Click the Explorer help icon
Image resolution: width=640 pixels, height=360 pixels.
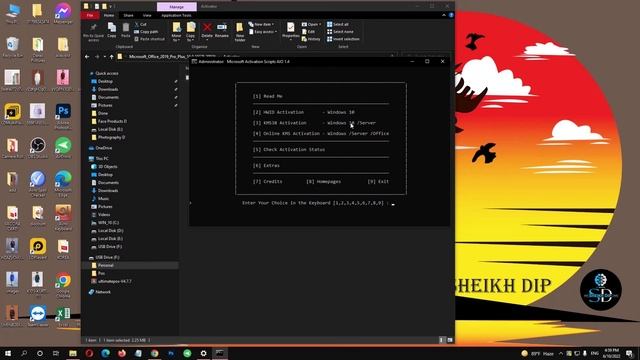(x=451, y=16)
